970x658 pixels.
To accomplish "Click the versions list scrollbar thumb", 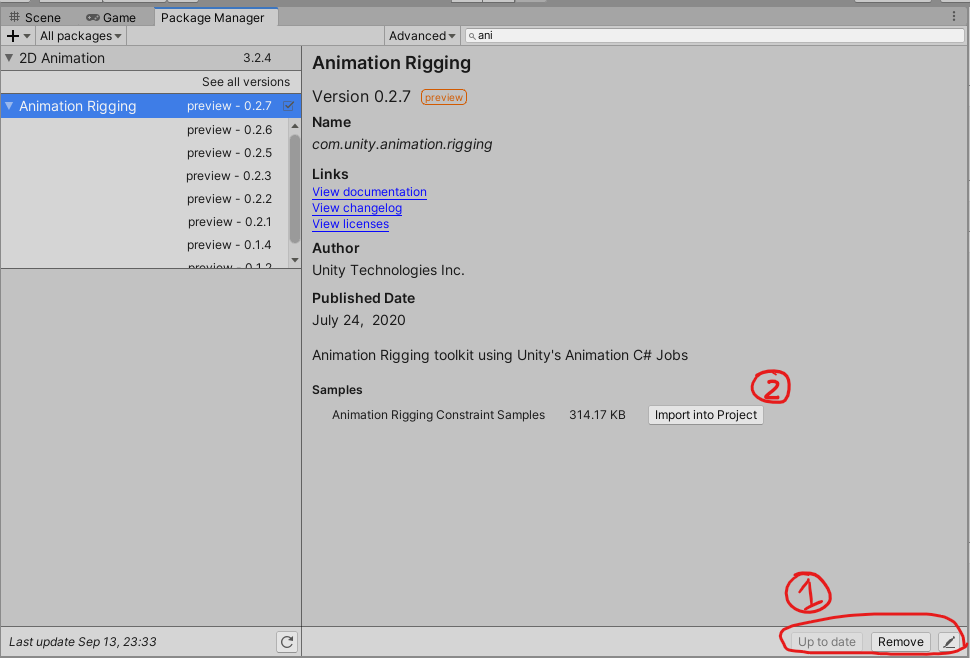I will point(294,189).
